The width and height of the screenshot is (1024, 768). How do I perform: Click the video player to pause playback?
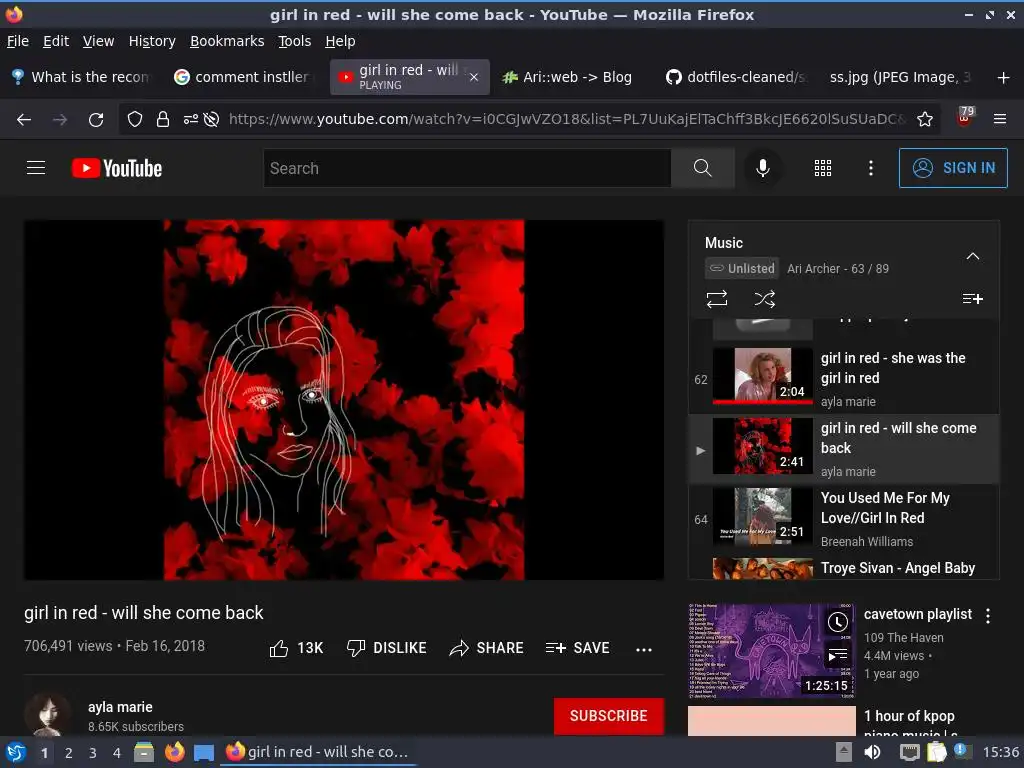tap(344, 400)
